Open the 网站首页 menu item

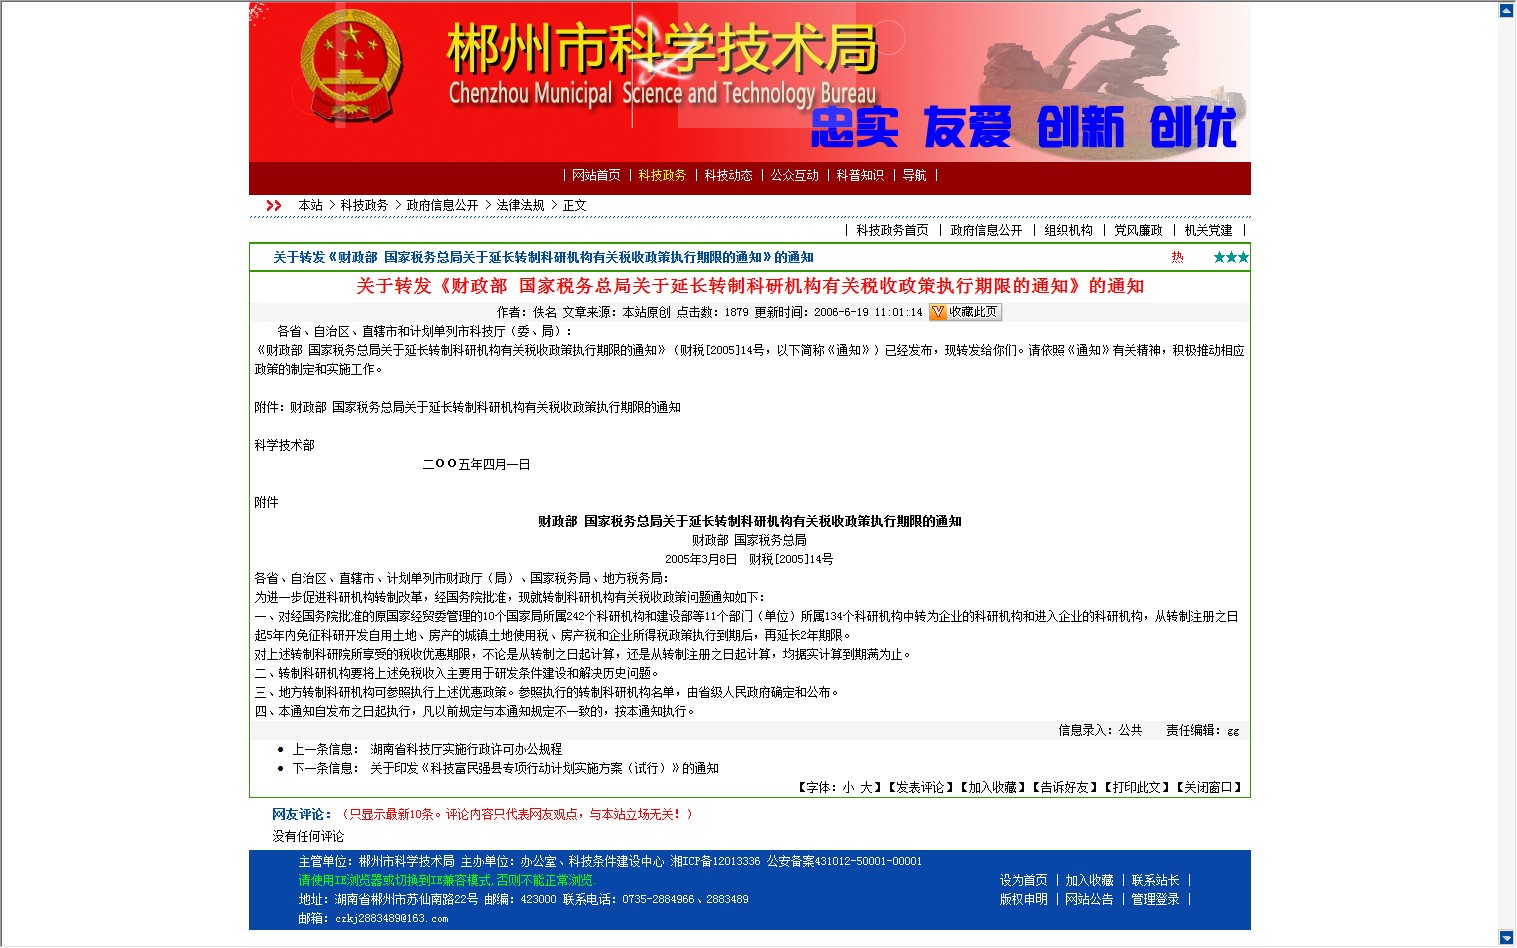(596, 175)
